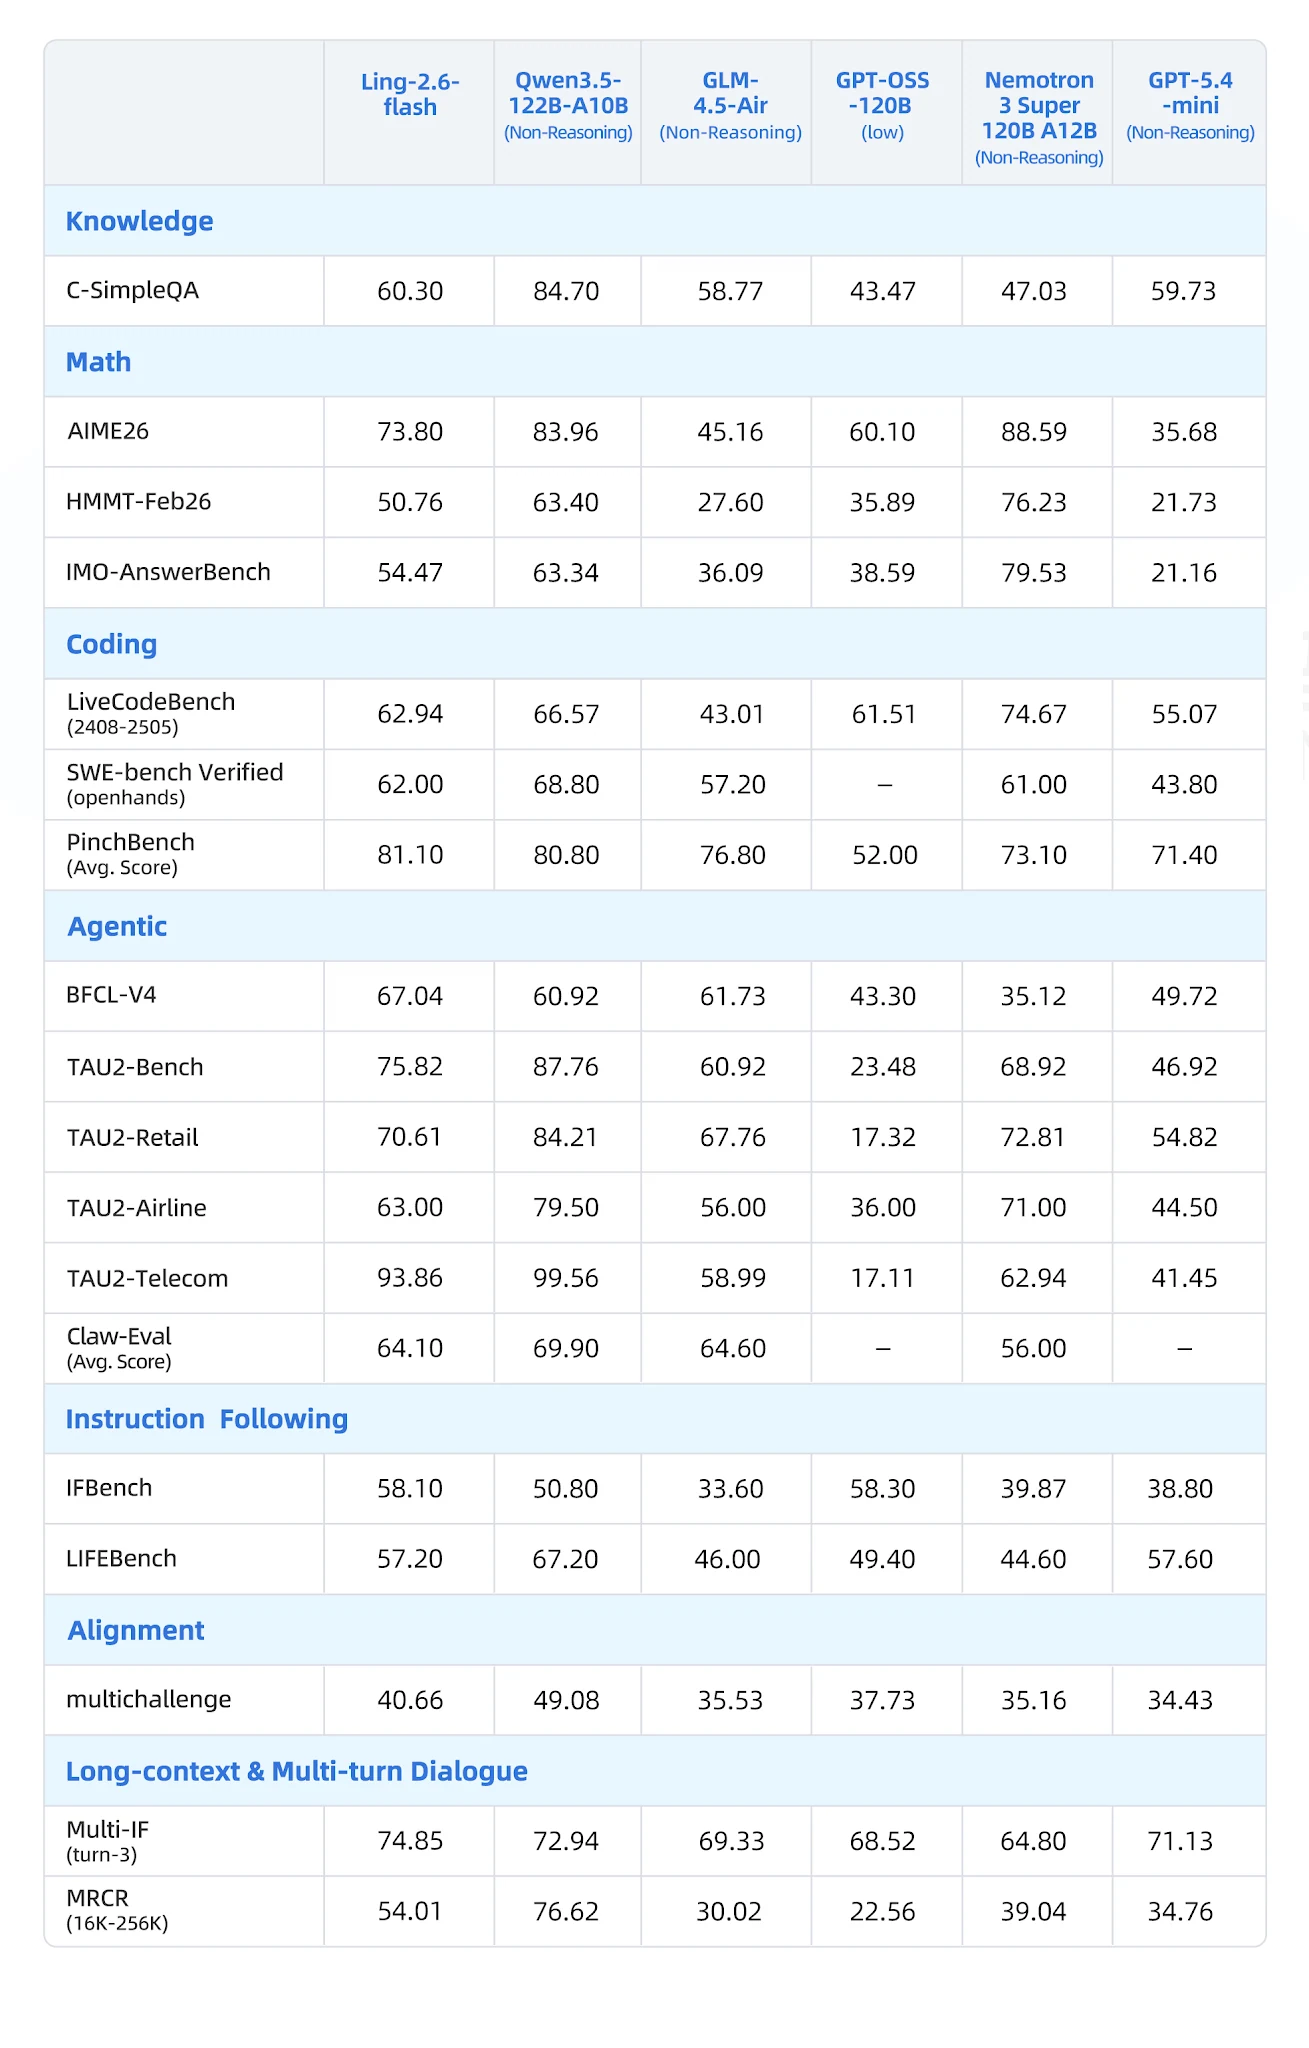Click the 76.23 value in HMMT-Feb26 row
Image resolution: width=1309 pixels, height=2048 pixels.
coord(1034,502)
